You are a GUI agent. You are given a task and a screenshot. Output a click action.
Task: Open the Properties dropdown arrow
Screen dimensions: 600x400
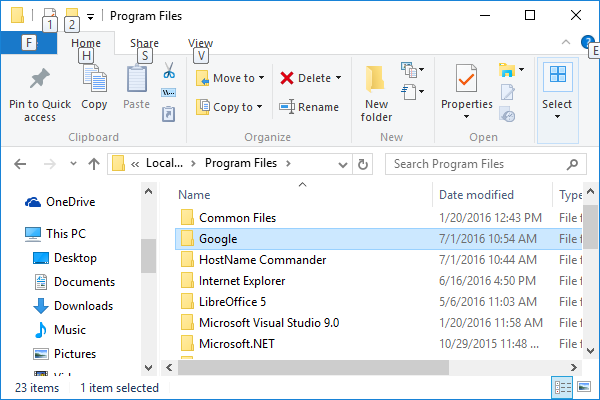[466, 116]
